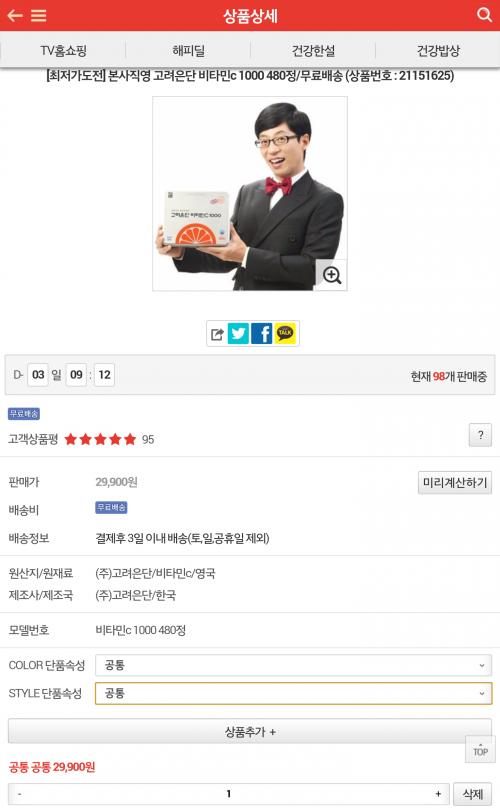Share product on Twitter
The image size is (500, 808).
click(x=238, y=334)
